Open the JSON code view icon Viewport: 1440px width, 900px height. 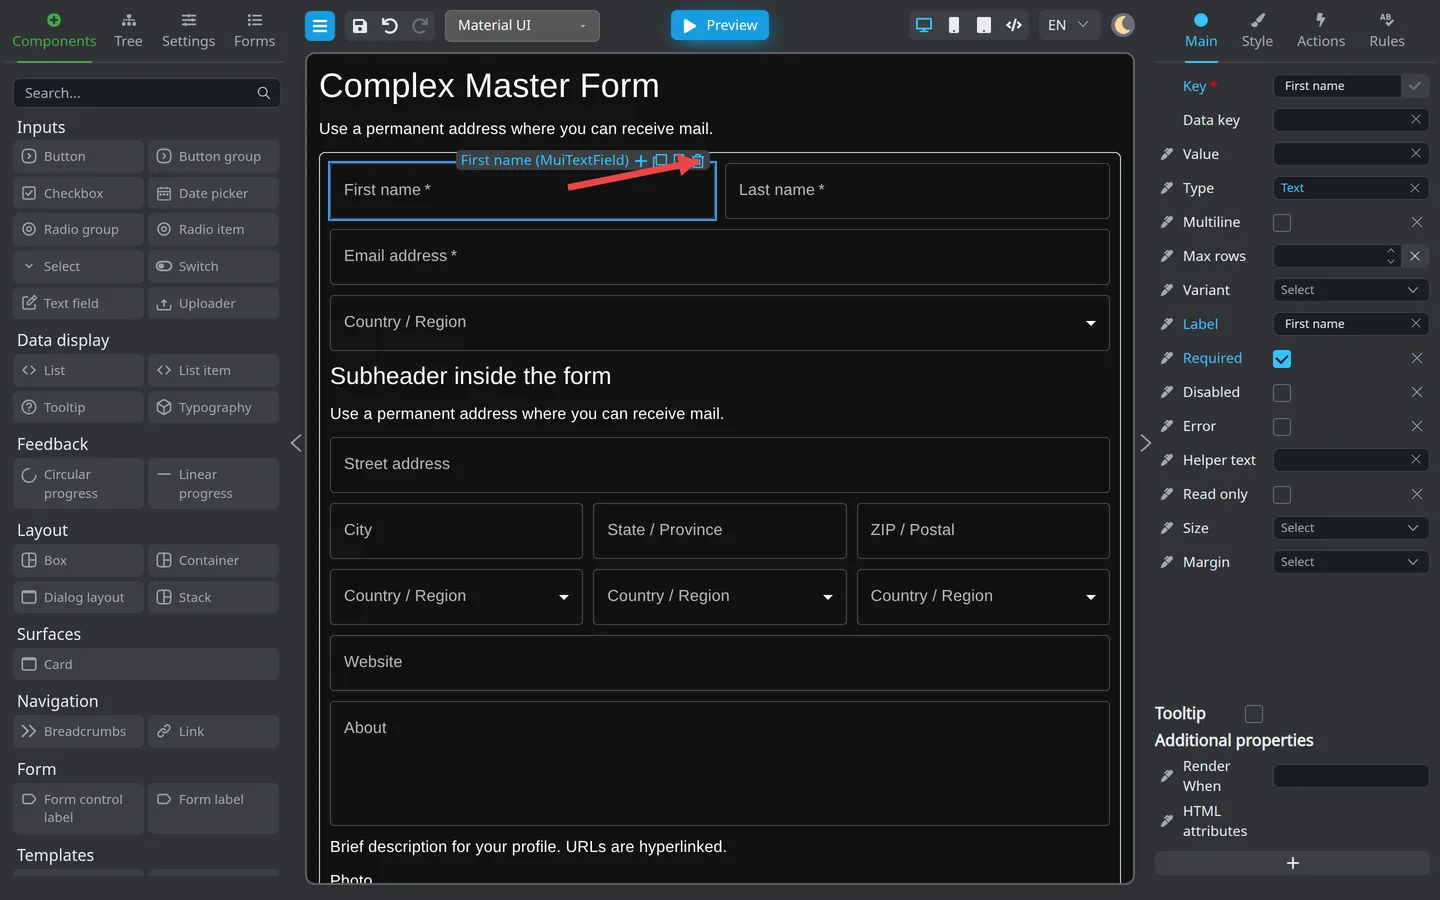coord(1014,25)
